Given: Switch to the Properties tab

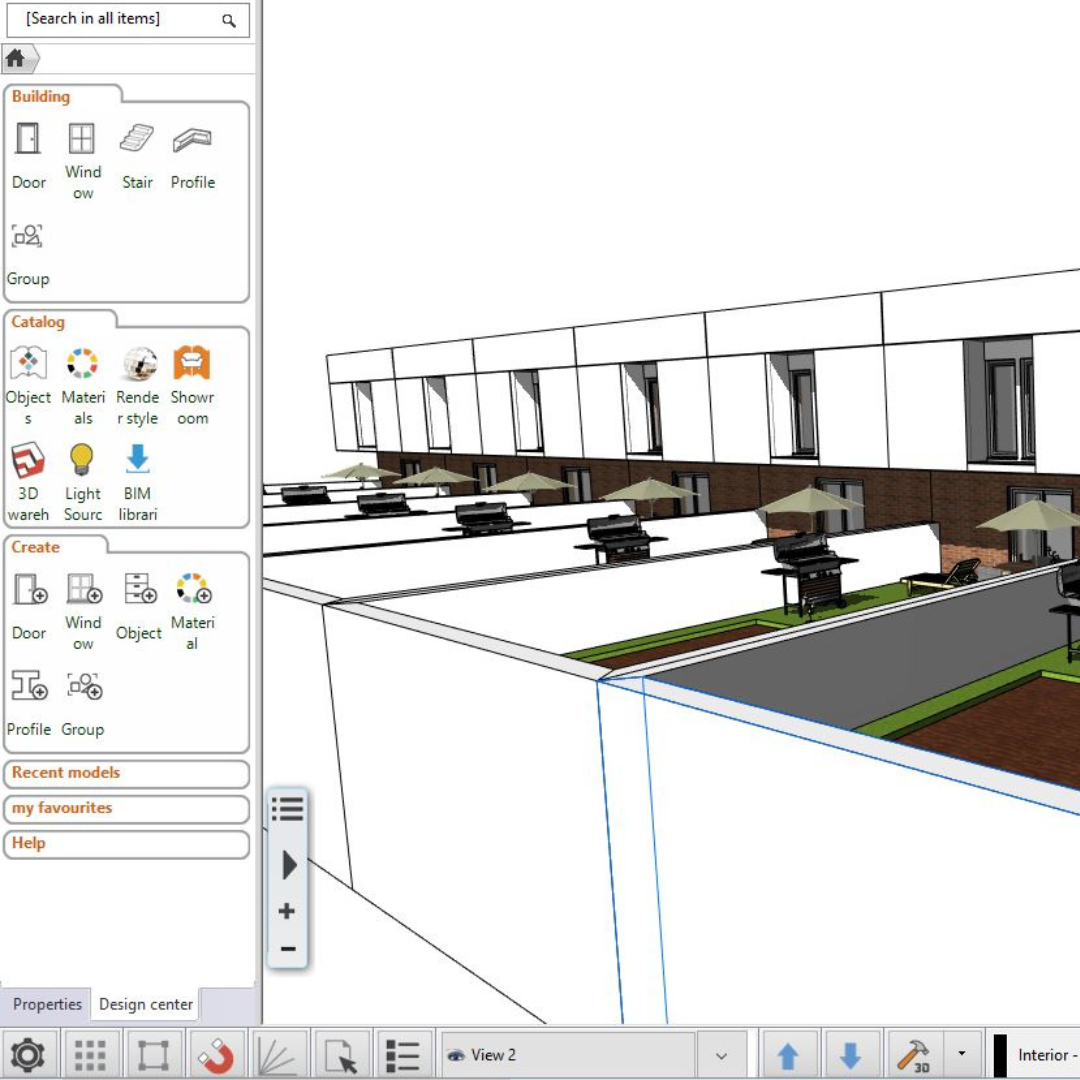Looking at the screenshot, I should (x=47, y=1004).
